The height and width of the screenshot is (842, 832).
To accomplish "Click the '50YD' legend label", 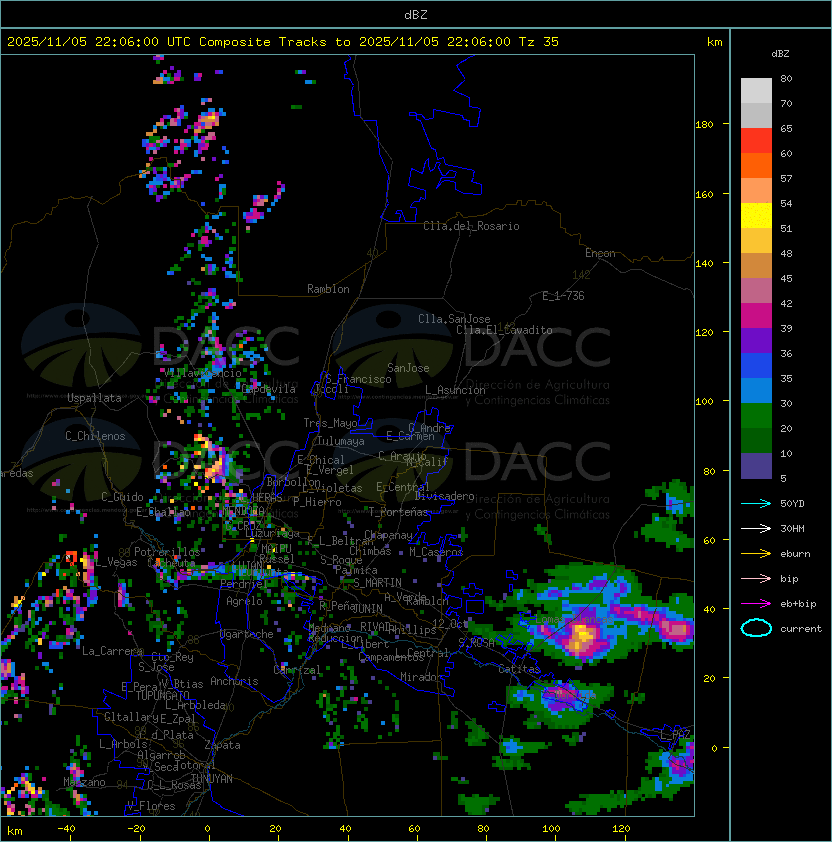I will tap(792, 503).
